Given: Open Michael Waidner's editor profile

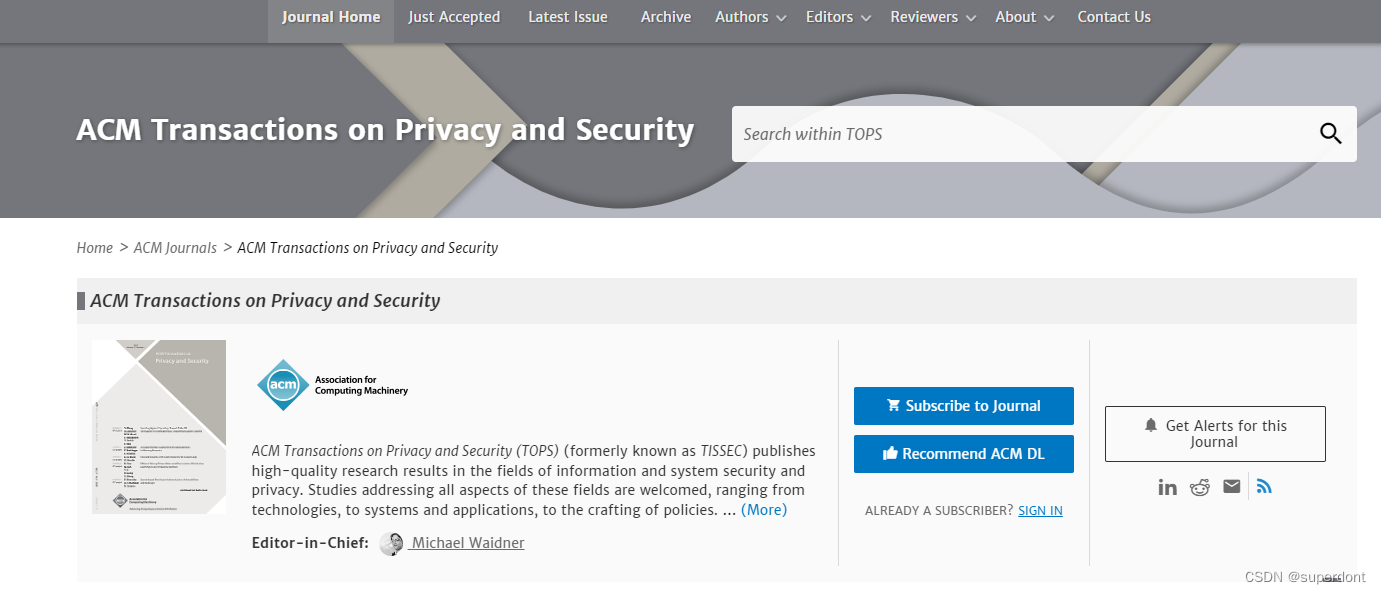Looking at the screenshot, I should 466,542.
